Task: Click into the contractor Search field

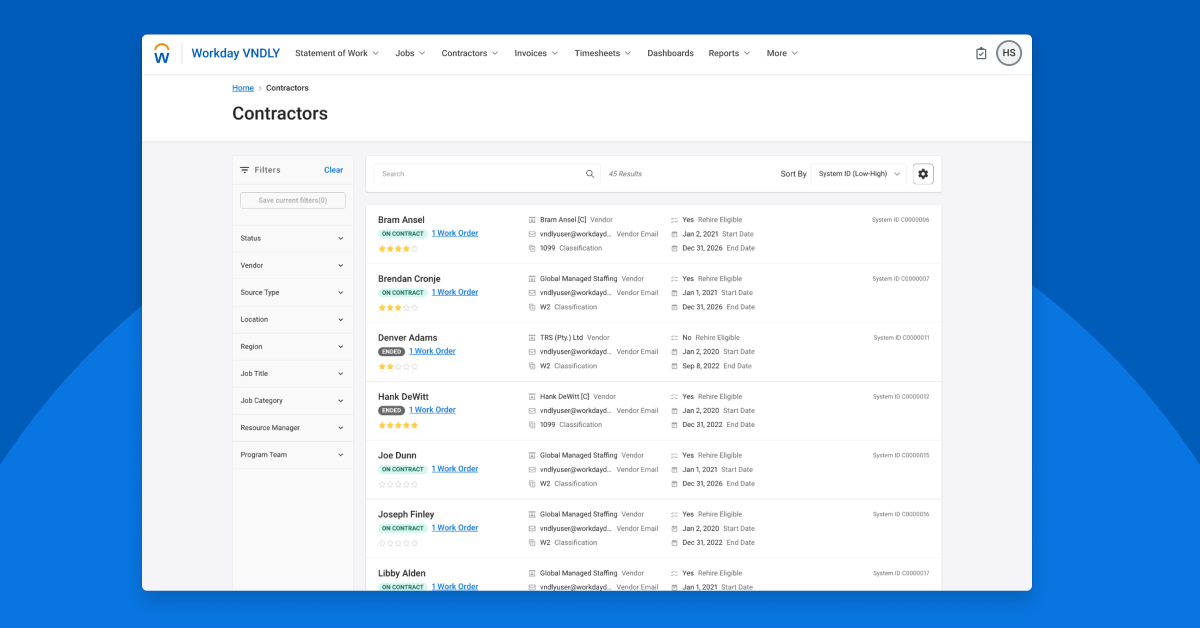Action: [480, 174]
